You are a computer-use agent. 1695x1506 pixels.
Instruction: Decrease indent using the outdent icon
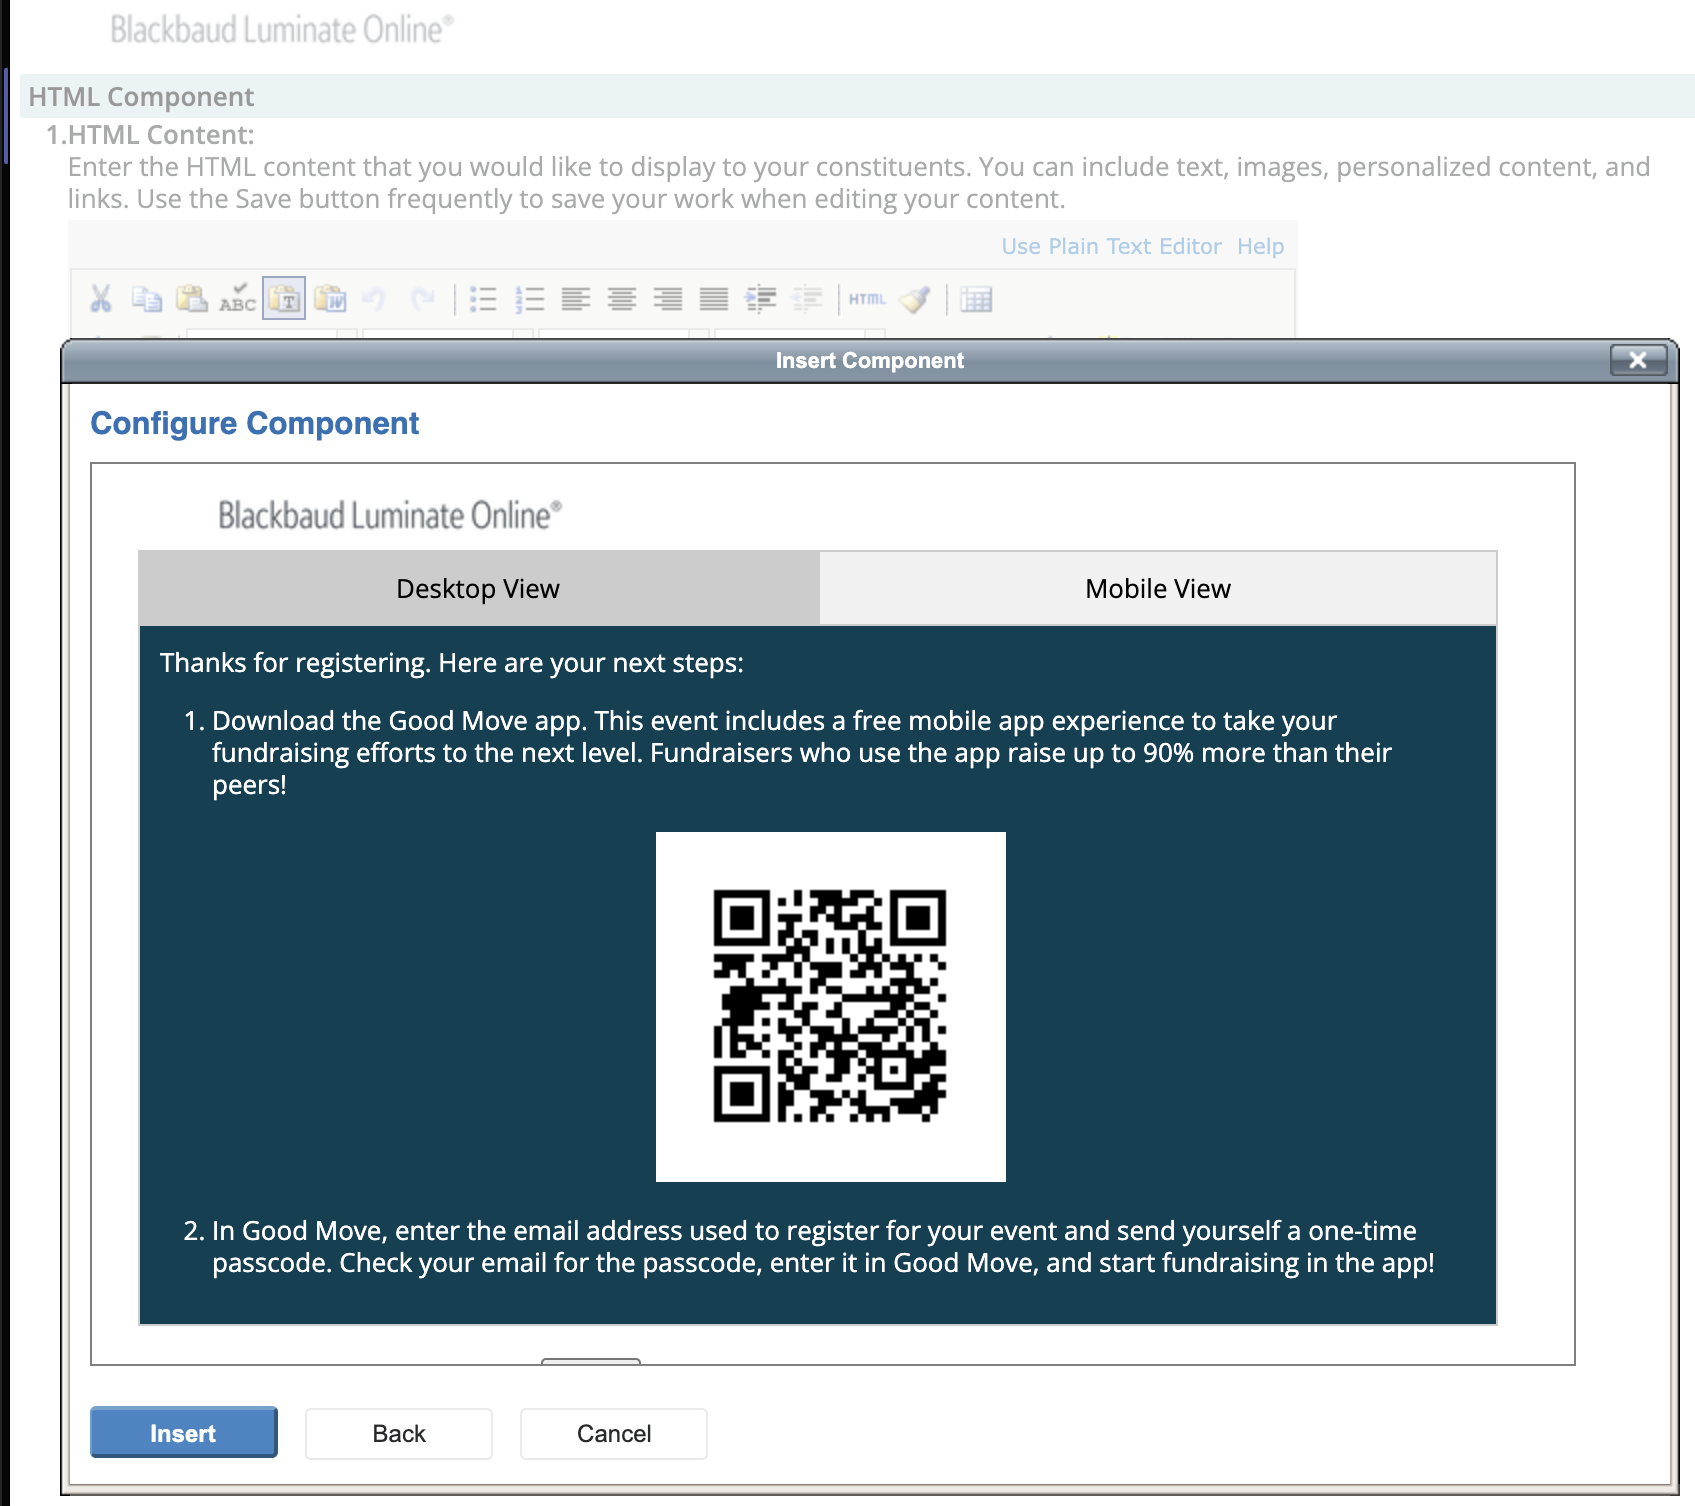click(x=807, y=299)
